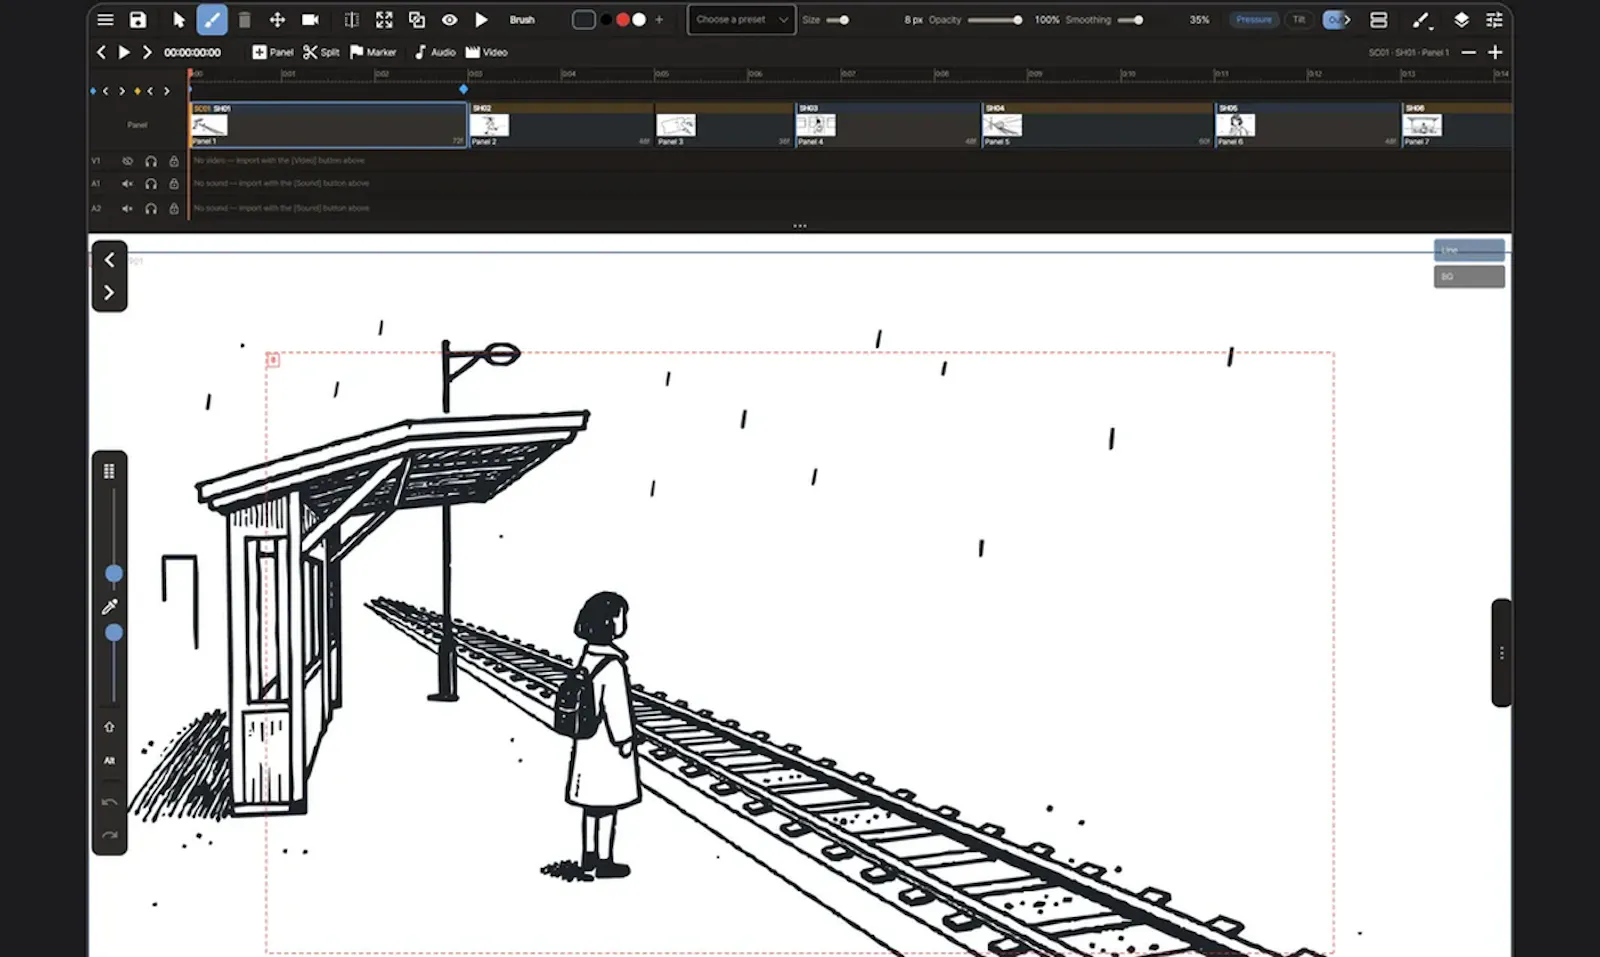Screen dimensions: 1600x957
Task: Open the layers stack icon
Action: (1461, 19)
